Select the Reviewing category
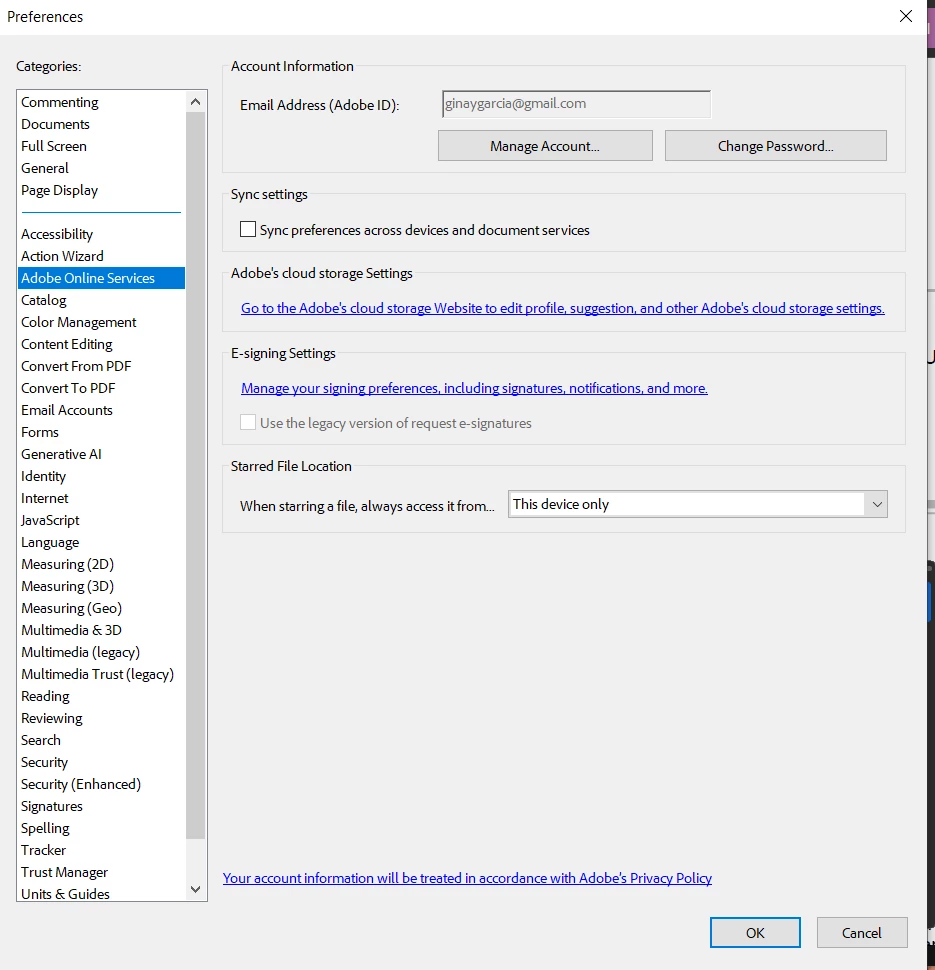935x970 pixels. point(101,718)
